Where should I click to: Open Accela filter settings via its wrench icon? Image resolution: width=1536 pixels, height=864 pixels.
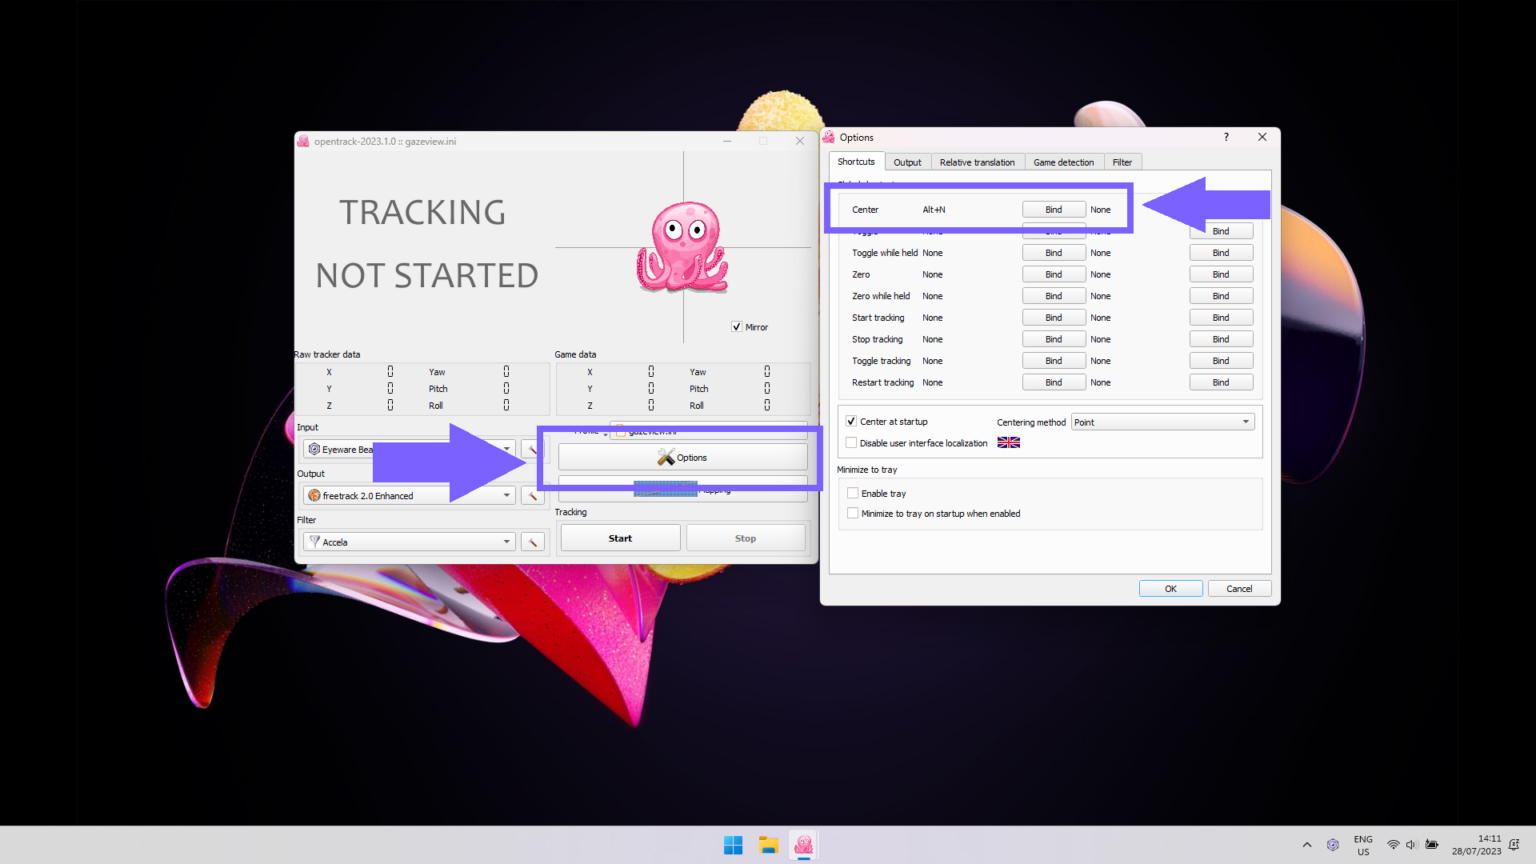coord(533,541)
